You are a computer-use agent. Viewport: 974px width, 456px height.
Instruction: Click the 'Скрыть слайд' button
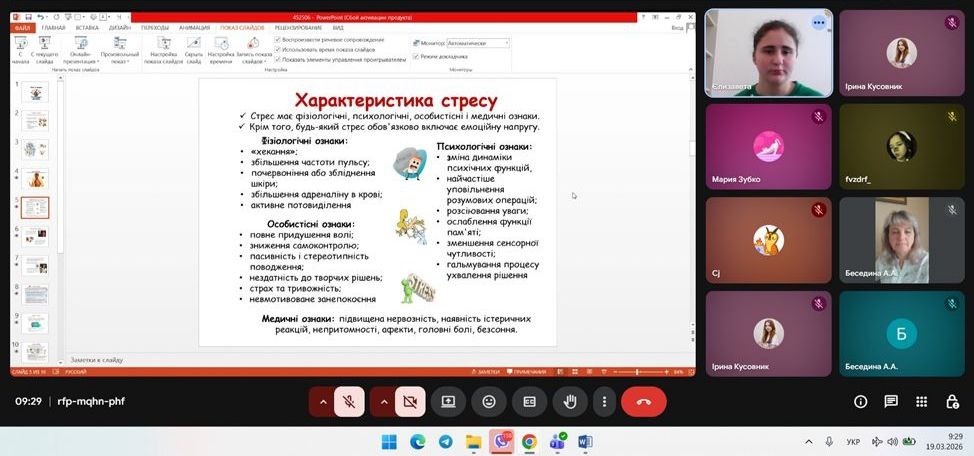tap(193, 51)
